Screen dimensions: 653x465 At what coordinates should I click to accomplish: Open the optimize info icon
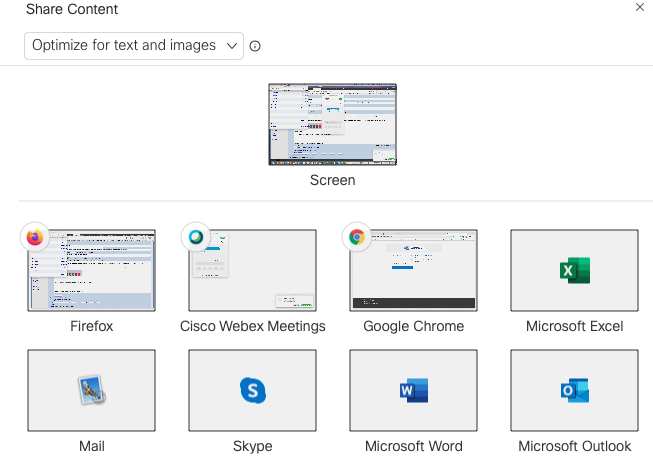pyautogui.click(x=255, y=46)
